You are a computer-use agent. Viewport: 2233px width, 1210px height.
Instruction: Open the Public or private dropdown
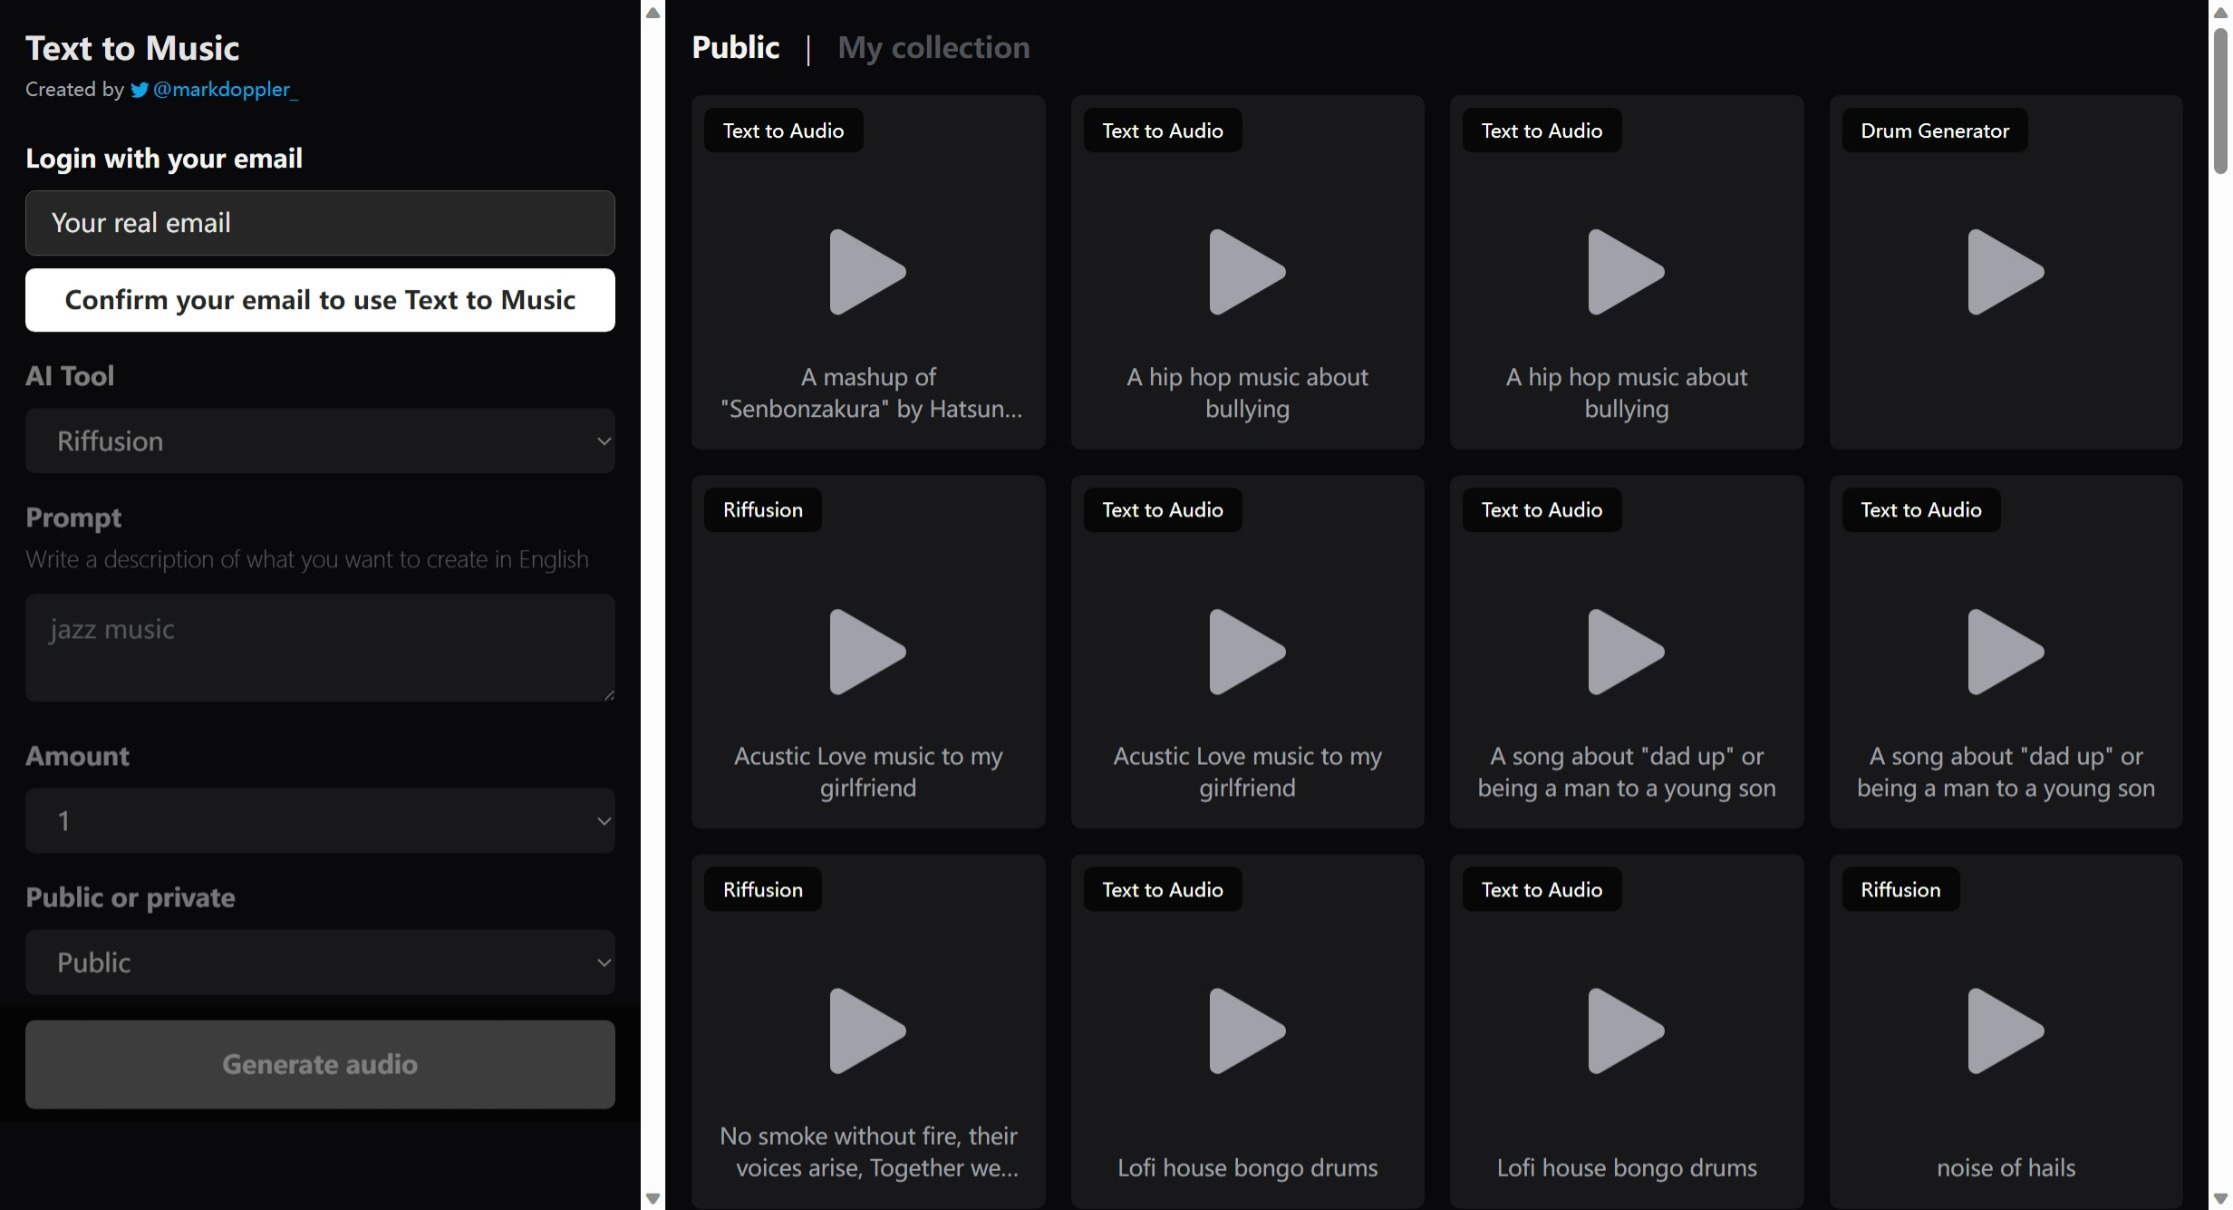click(x=320, y=962)
